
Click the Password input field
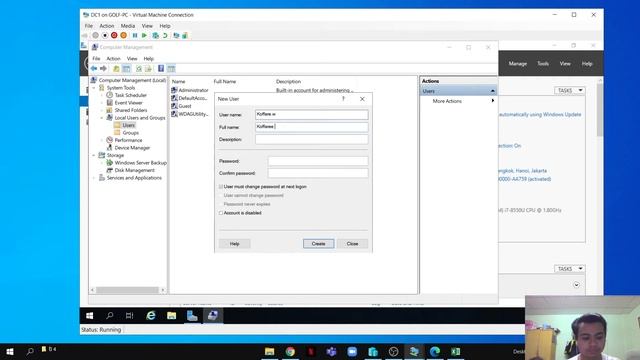tap(318, 161)
